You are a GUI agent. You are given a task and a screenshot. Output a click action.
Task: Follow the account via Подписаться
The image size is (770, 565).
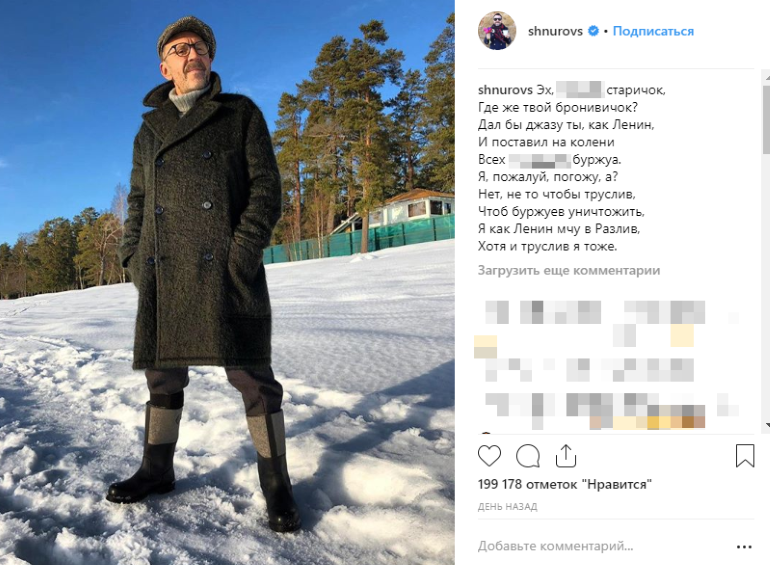tap(653, 31)
